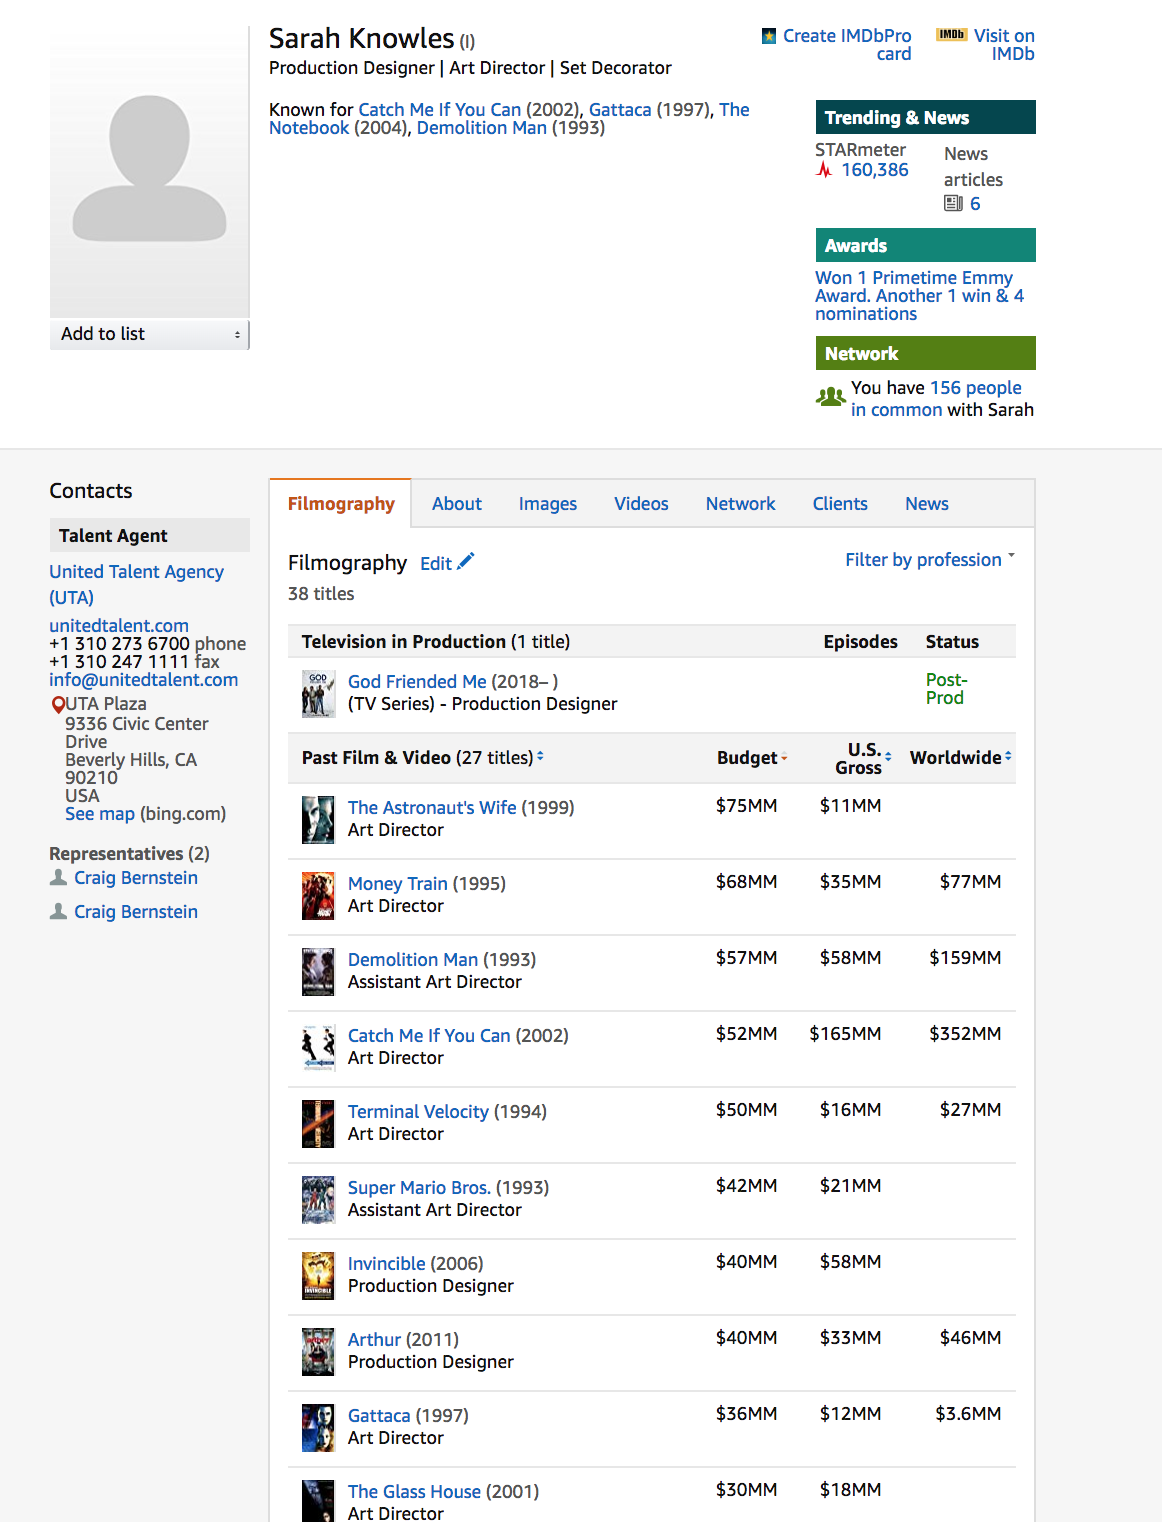Switch to the About tab
The image size is (1162, 1522).
click(457, 504)
